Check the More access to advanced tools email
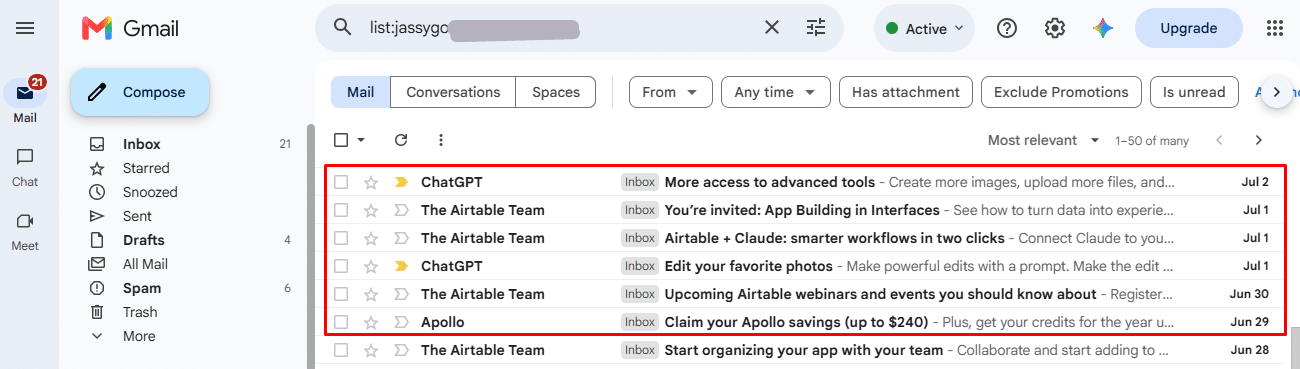 click(x=341, y=182)
